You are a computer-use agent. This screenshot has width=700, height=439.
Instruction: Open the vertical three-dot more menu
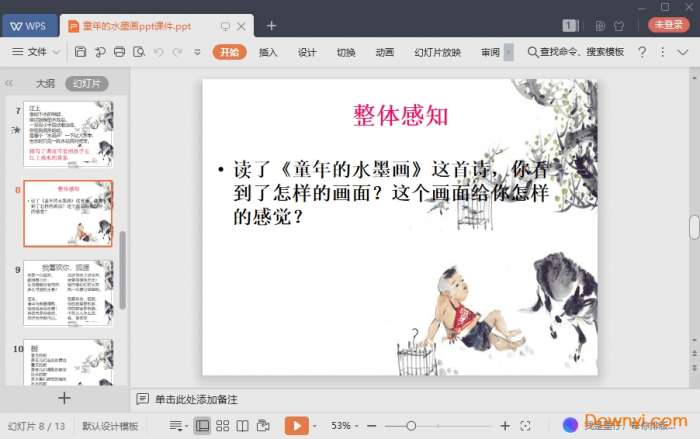(662, 52)
